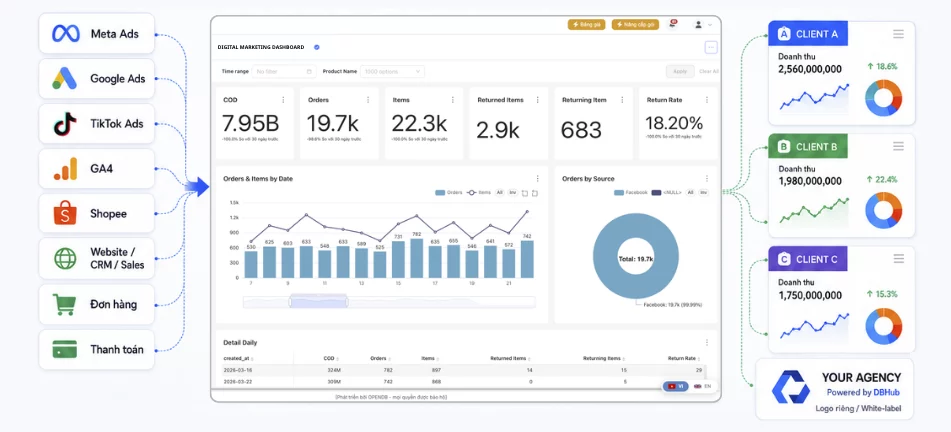Viewport: 951px width, 432px height.
Task: Click the Shopee bag icon
Action: 65,214
